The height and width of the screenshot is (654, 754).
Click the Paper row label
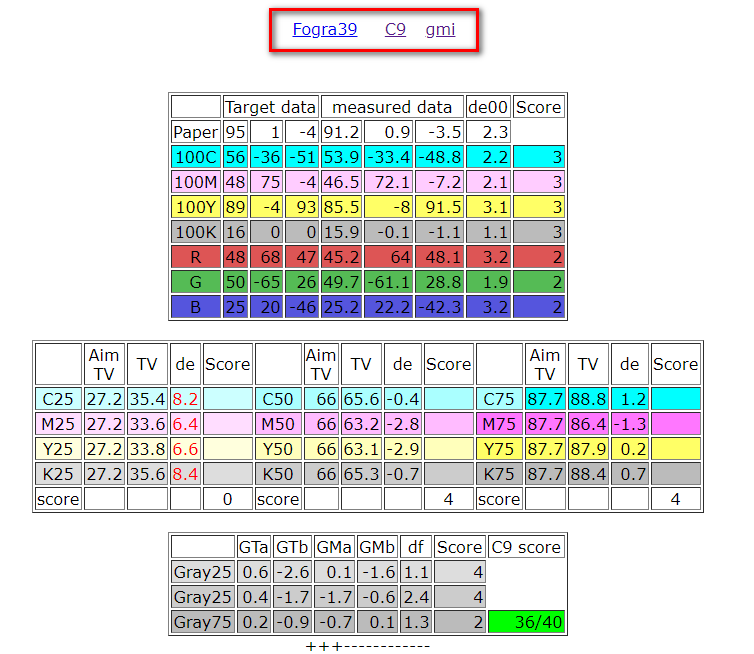[x=196, y=132]
